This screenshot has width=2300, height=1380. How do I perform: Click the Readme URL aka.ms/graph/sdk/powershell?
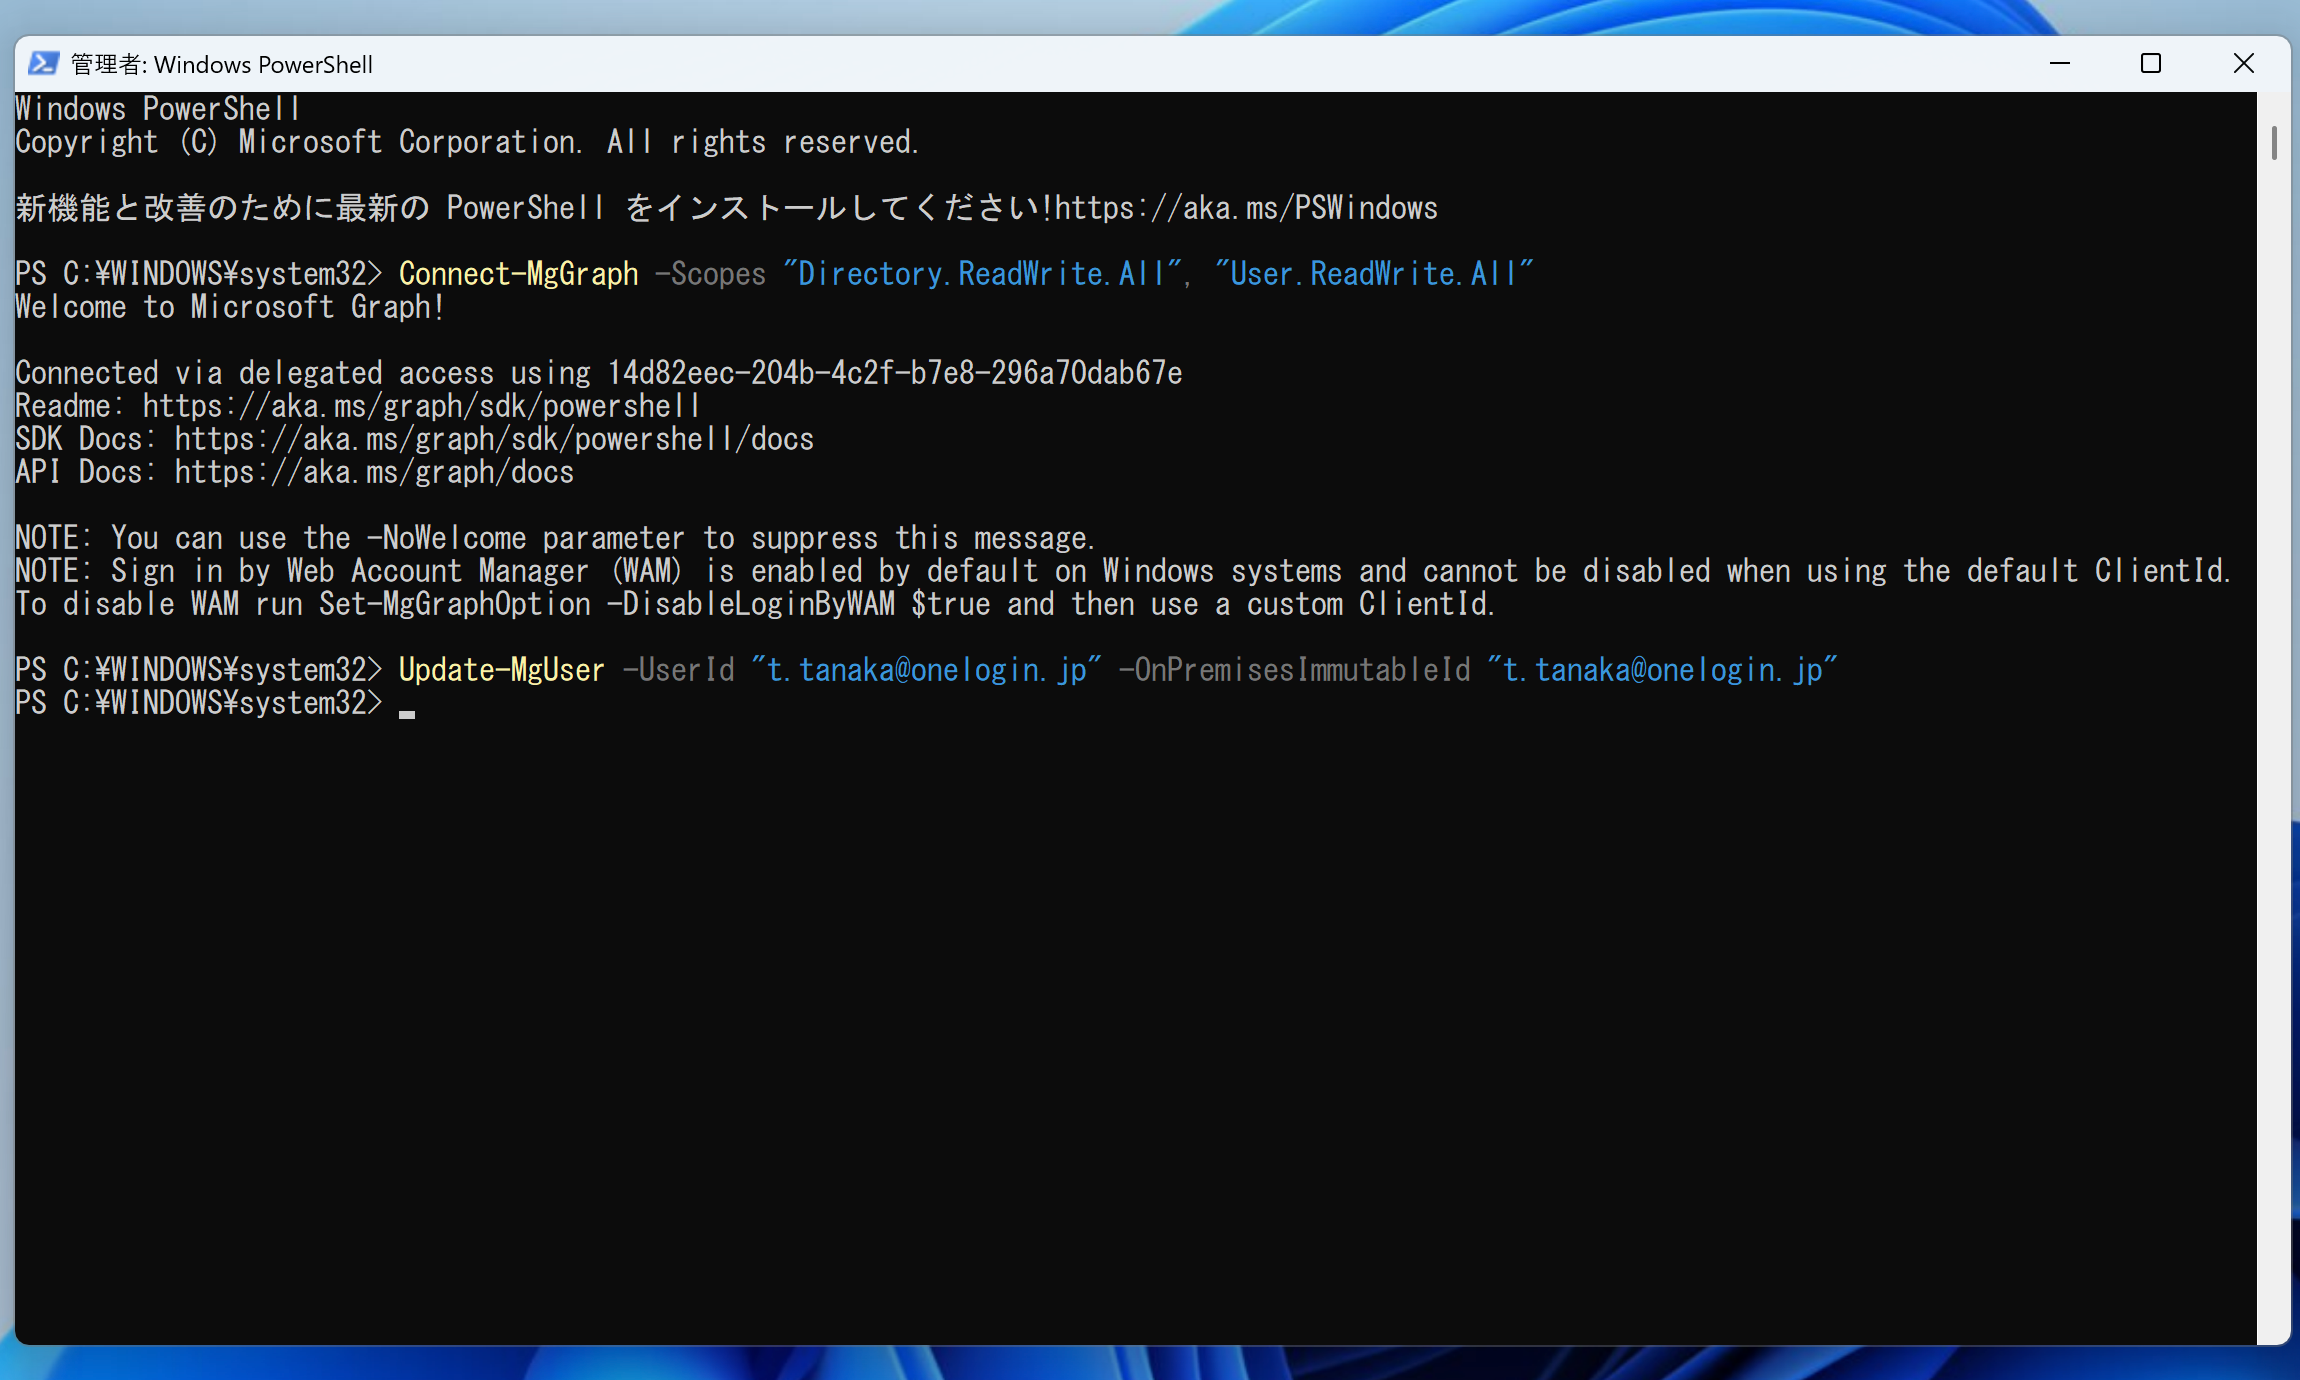click(x=421, y=406)
